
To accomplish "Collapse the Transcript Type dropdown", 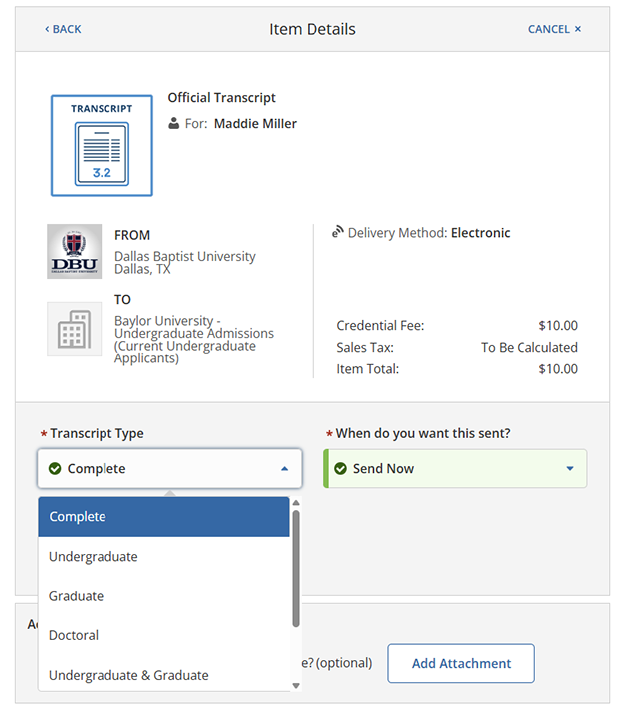I will (x=284, y=469).
